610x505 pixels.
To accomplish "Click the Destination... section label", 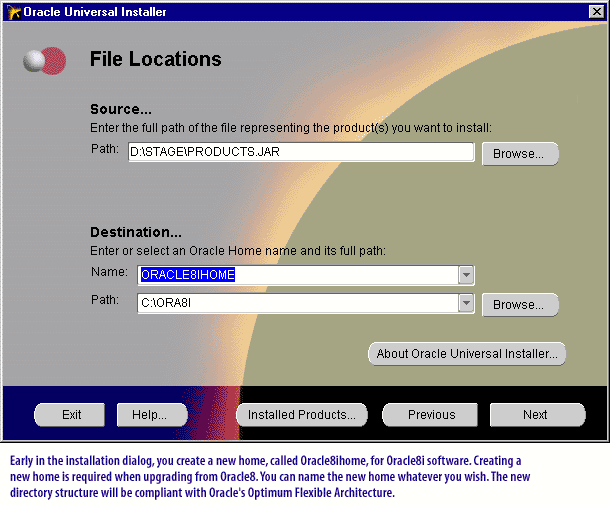I will tap(136, 232).
